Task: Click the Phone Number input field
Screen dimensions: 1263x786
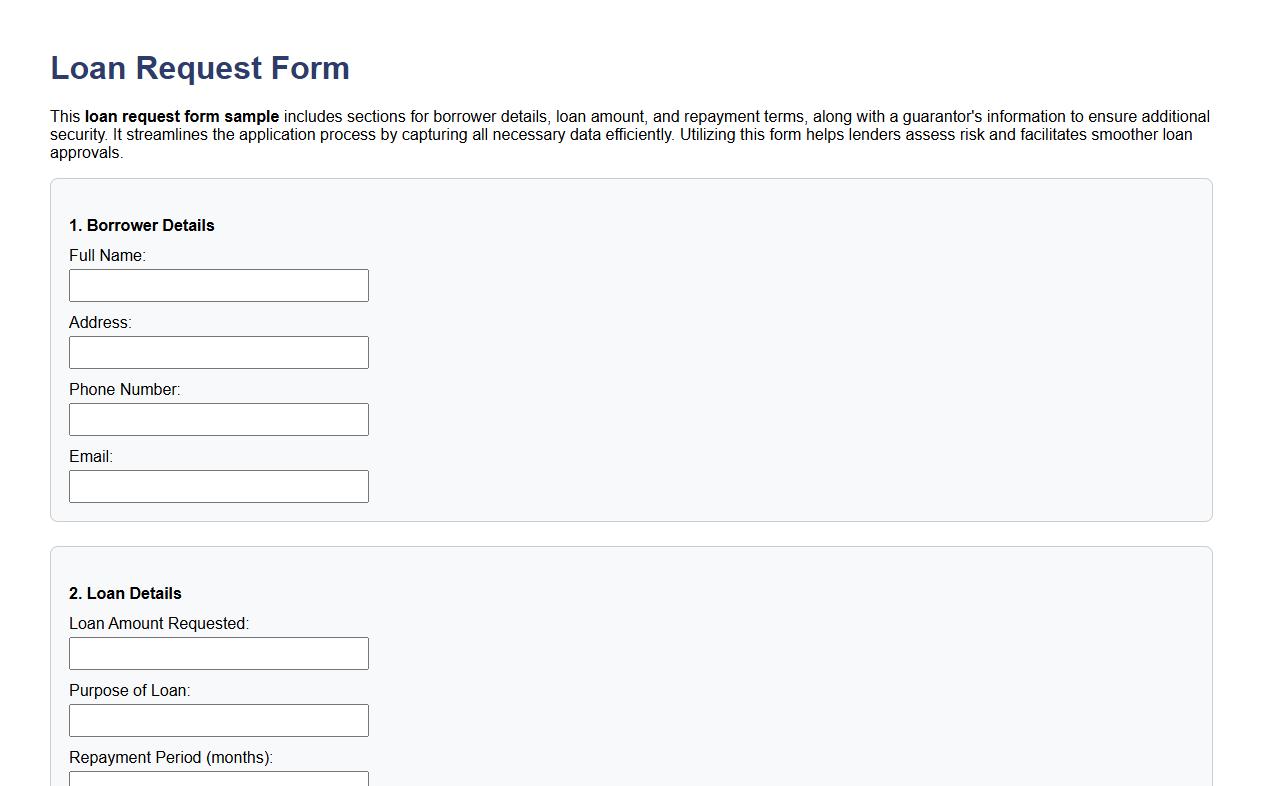Action: coord(218,419)
